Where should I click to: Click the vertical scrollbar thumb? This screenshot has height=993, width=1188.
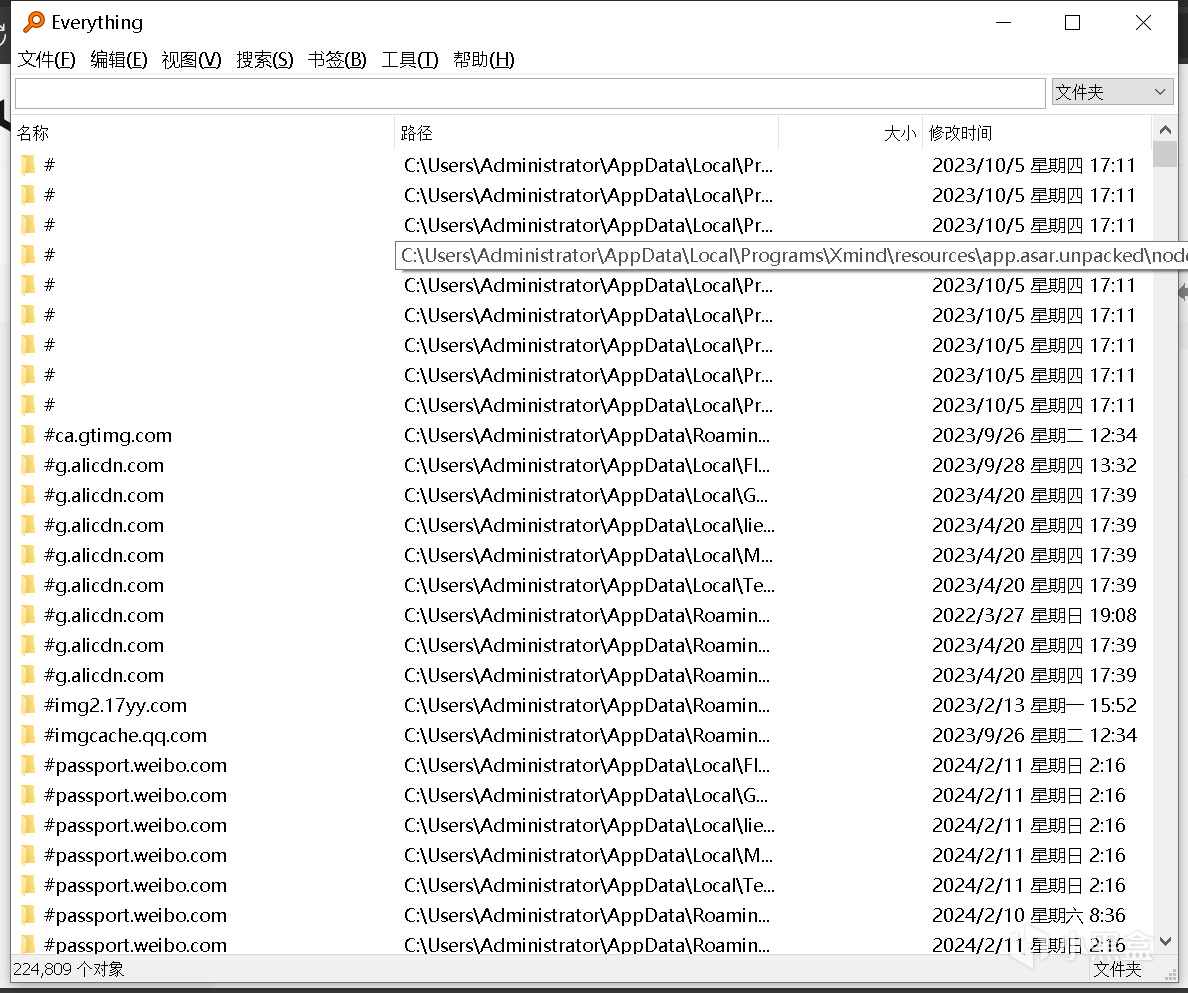1165,154
